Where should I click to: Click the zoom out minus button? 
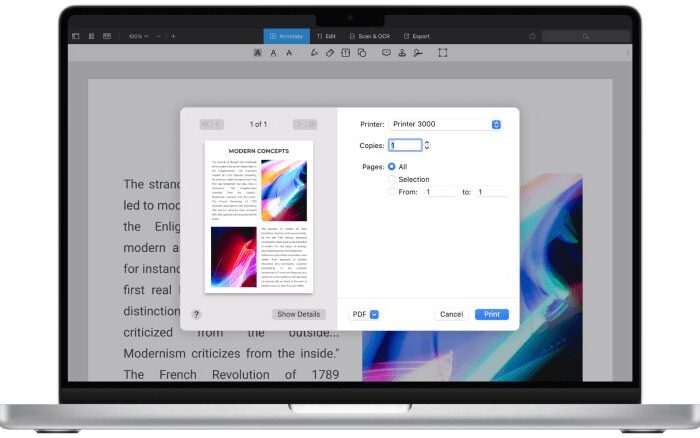(x=158, y=36)
